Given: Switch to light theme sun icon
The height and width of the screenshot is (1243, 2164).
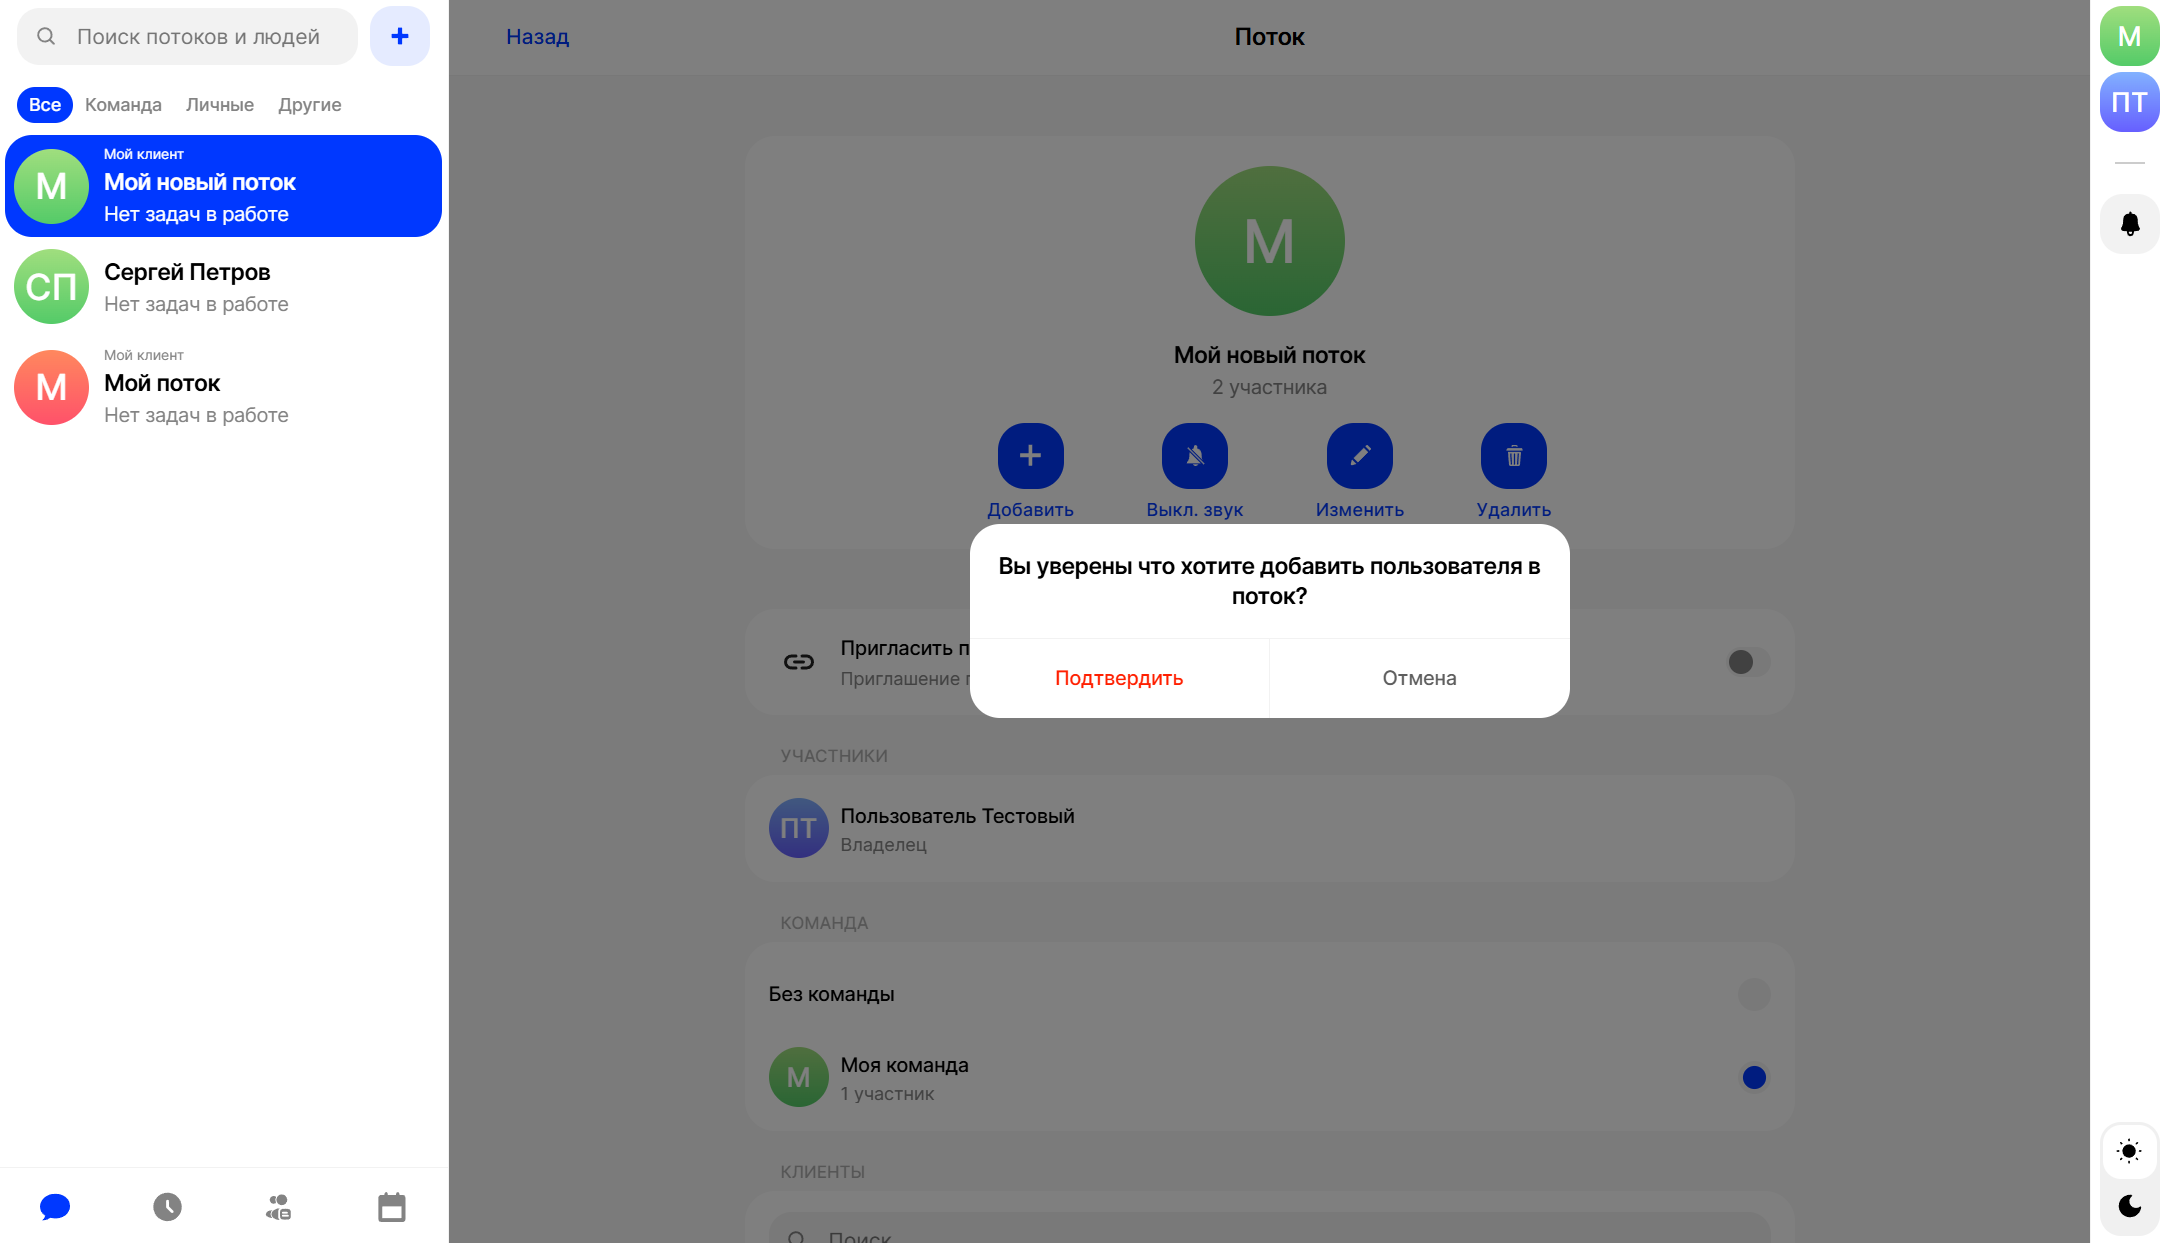Looking at the screenshot, I should coord(2129,1151).
